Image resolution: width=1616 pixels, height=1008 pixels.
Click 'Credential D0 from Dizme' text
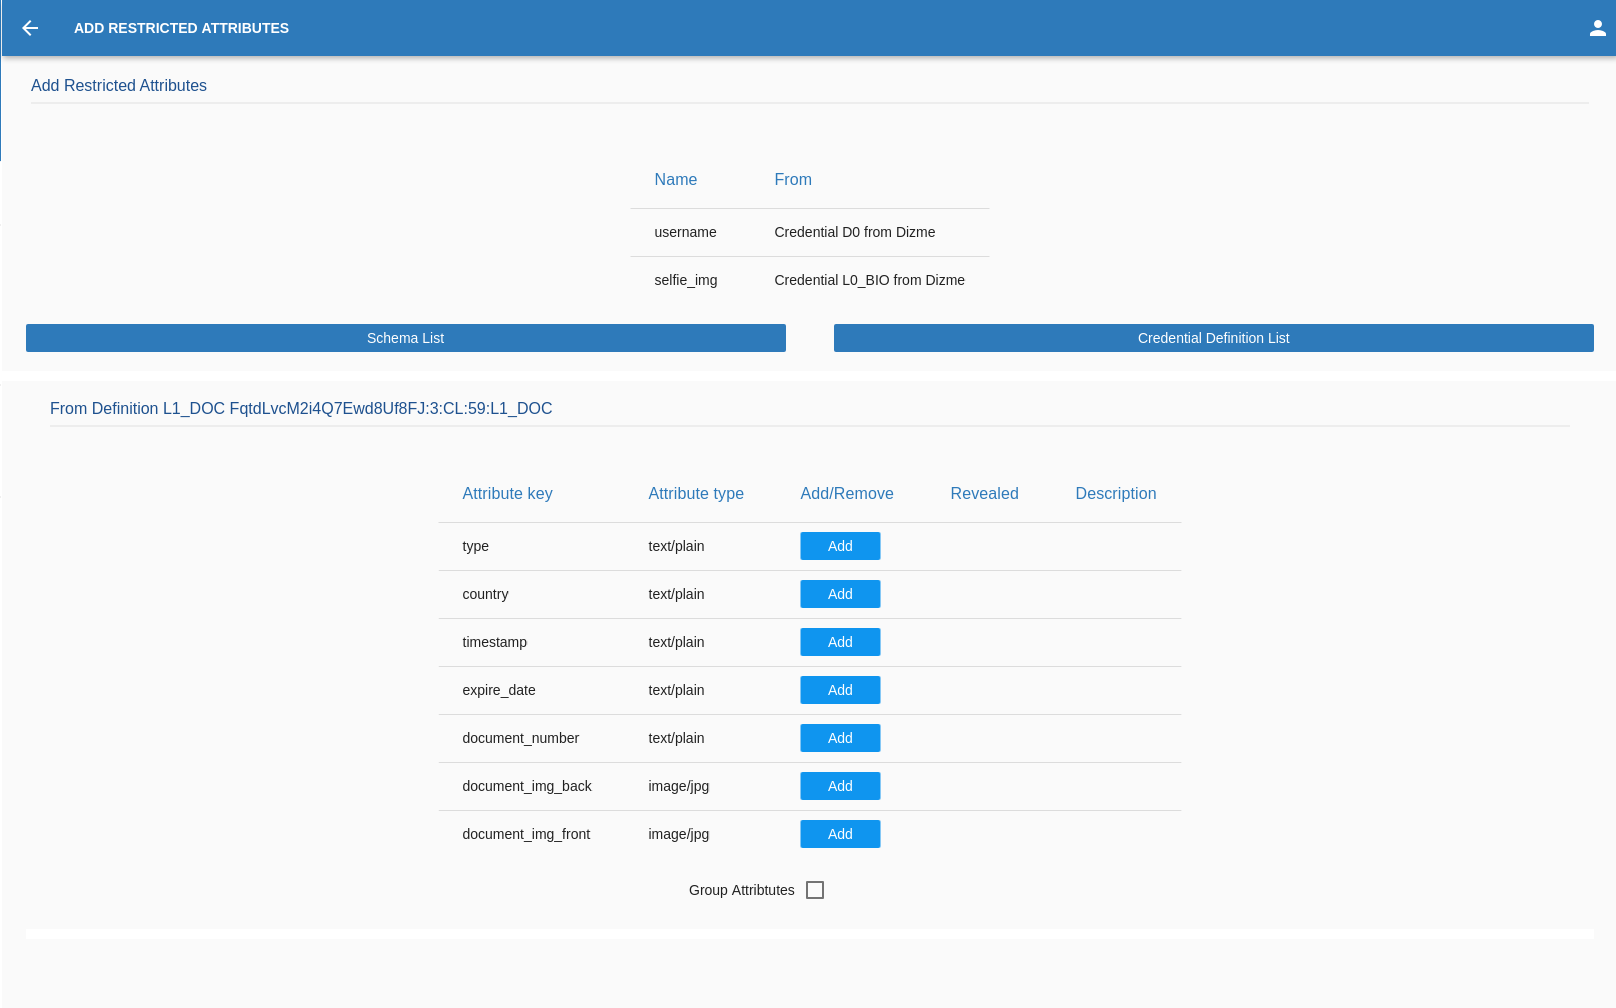855,232
